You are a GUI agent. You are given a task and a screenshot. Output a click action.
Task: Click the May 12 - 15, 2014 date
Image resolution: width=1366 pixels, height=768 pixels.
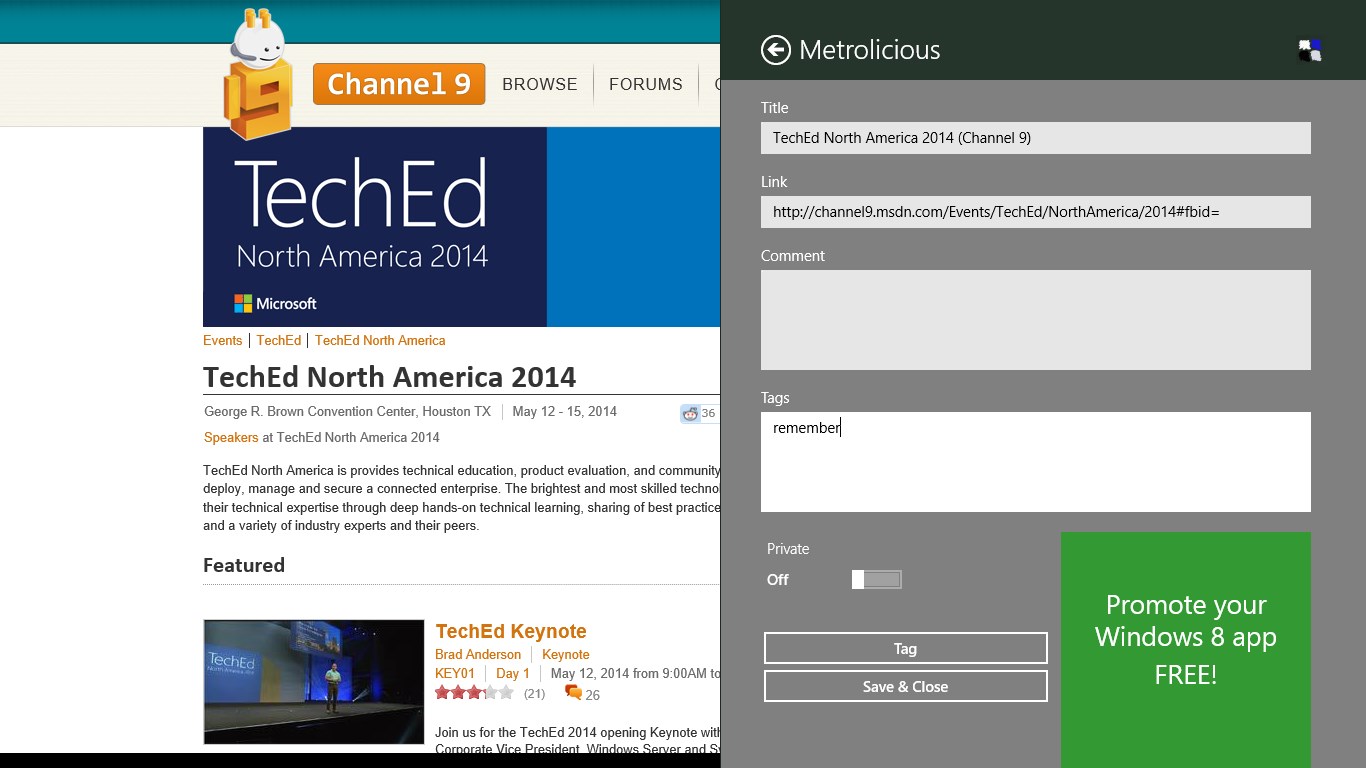(565, 411)
